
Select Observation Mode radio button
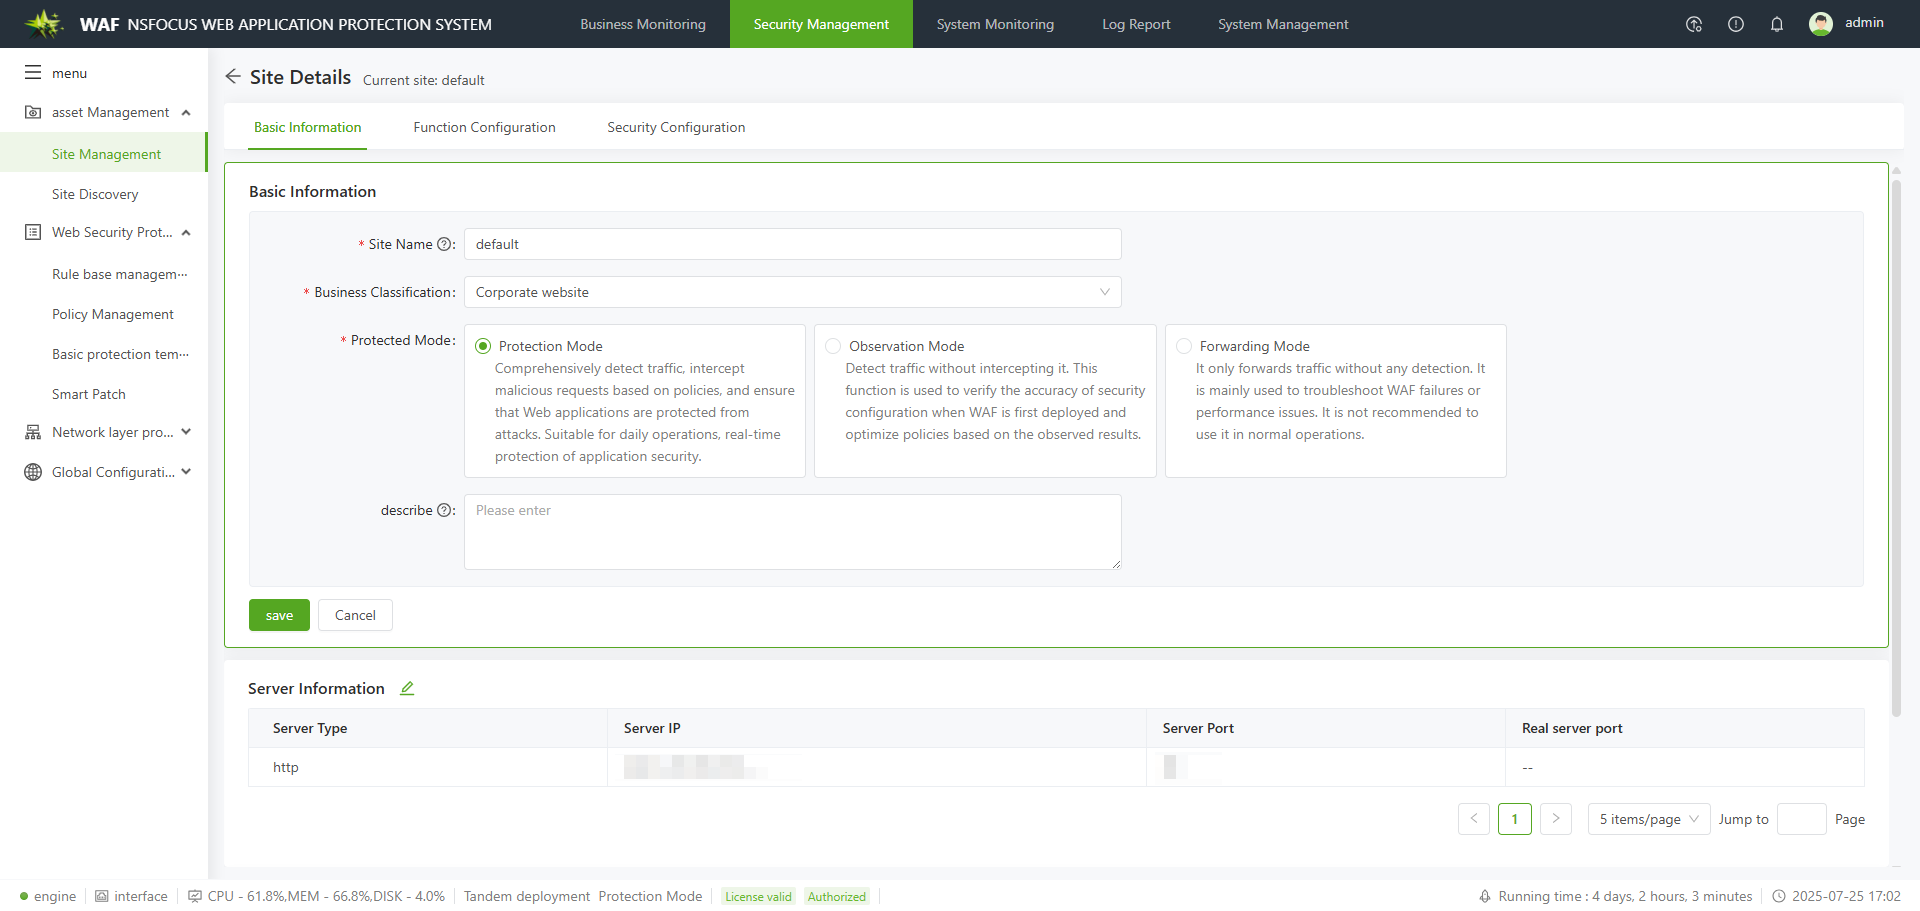click(833, 346)
